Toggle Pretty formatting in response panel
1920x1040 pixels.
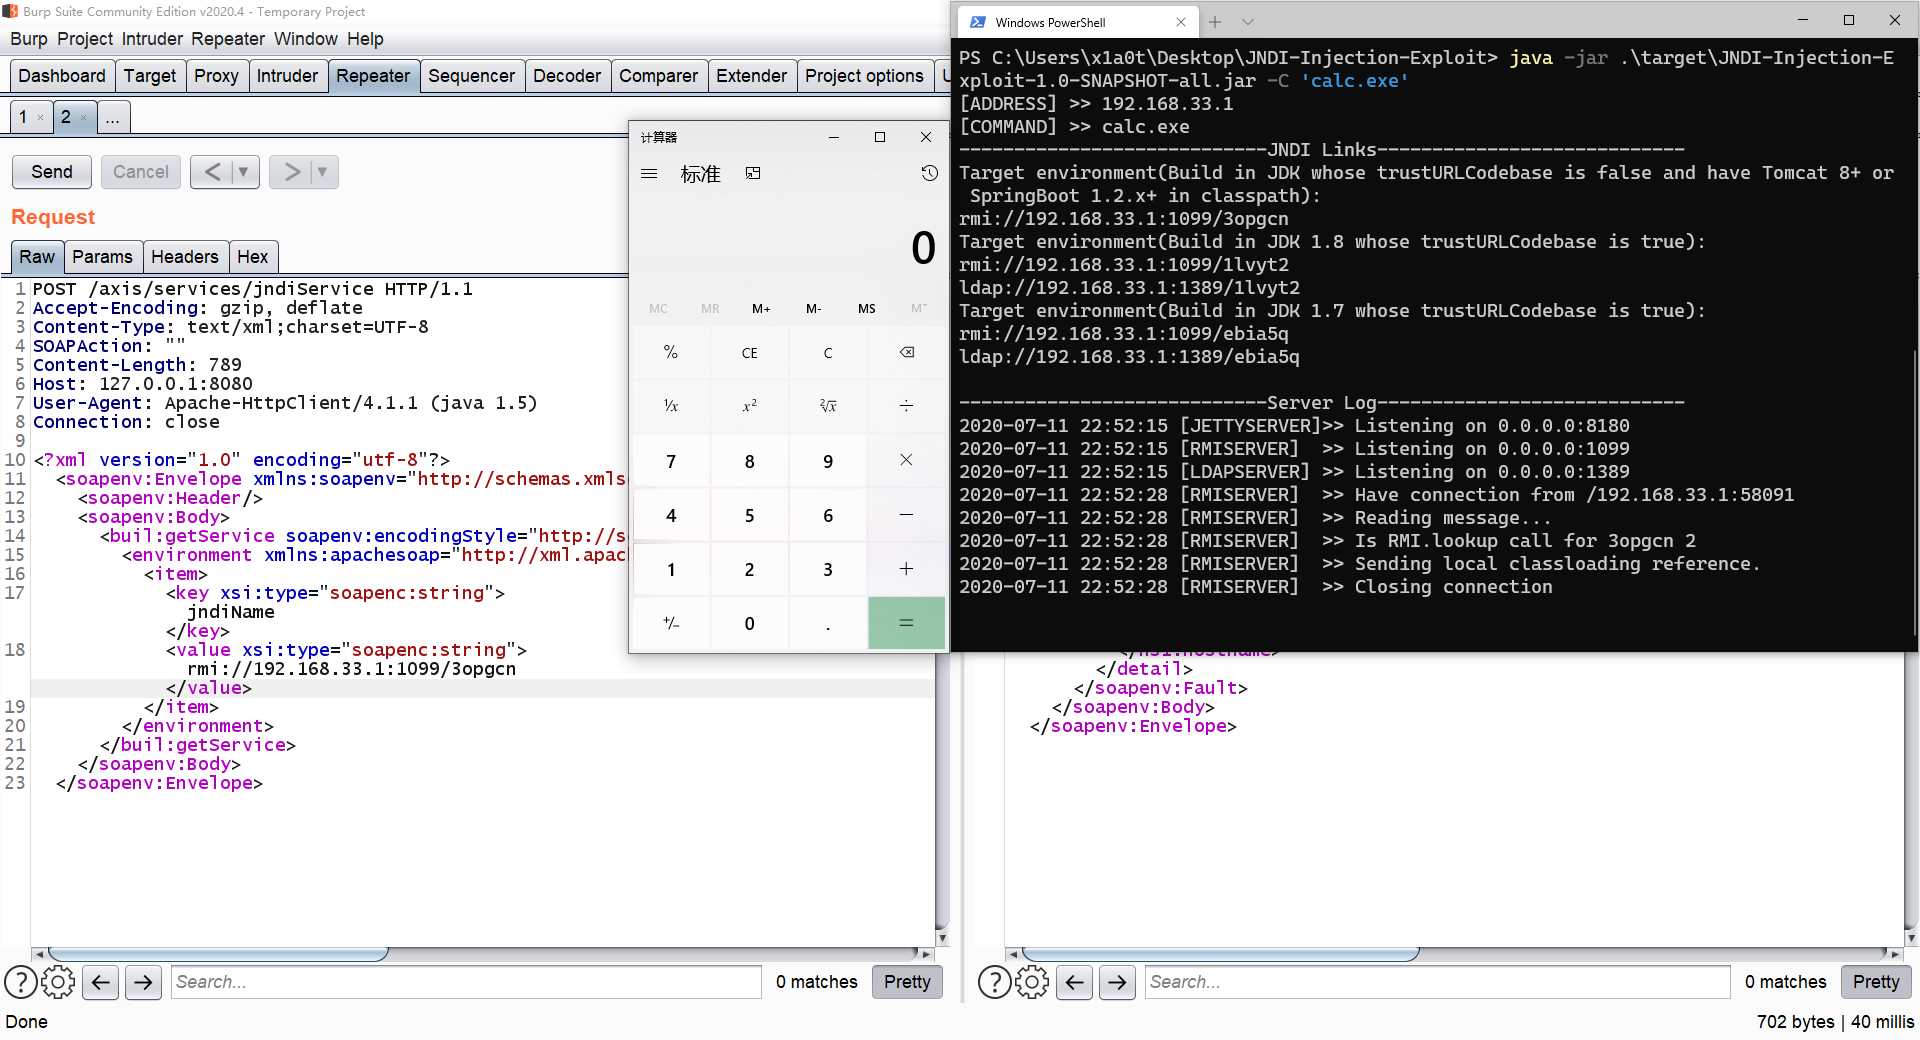[1876, 982]
